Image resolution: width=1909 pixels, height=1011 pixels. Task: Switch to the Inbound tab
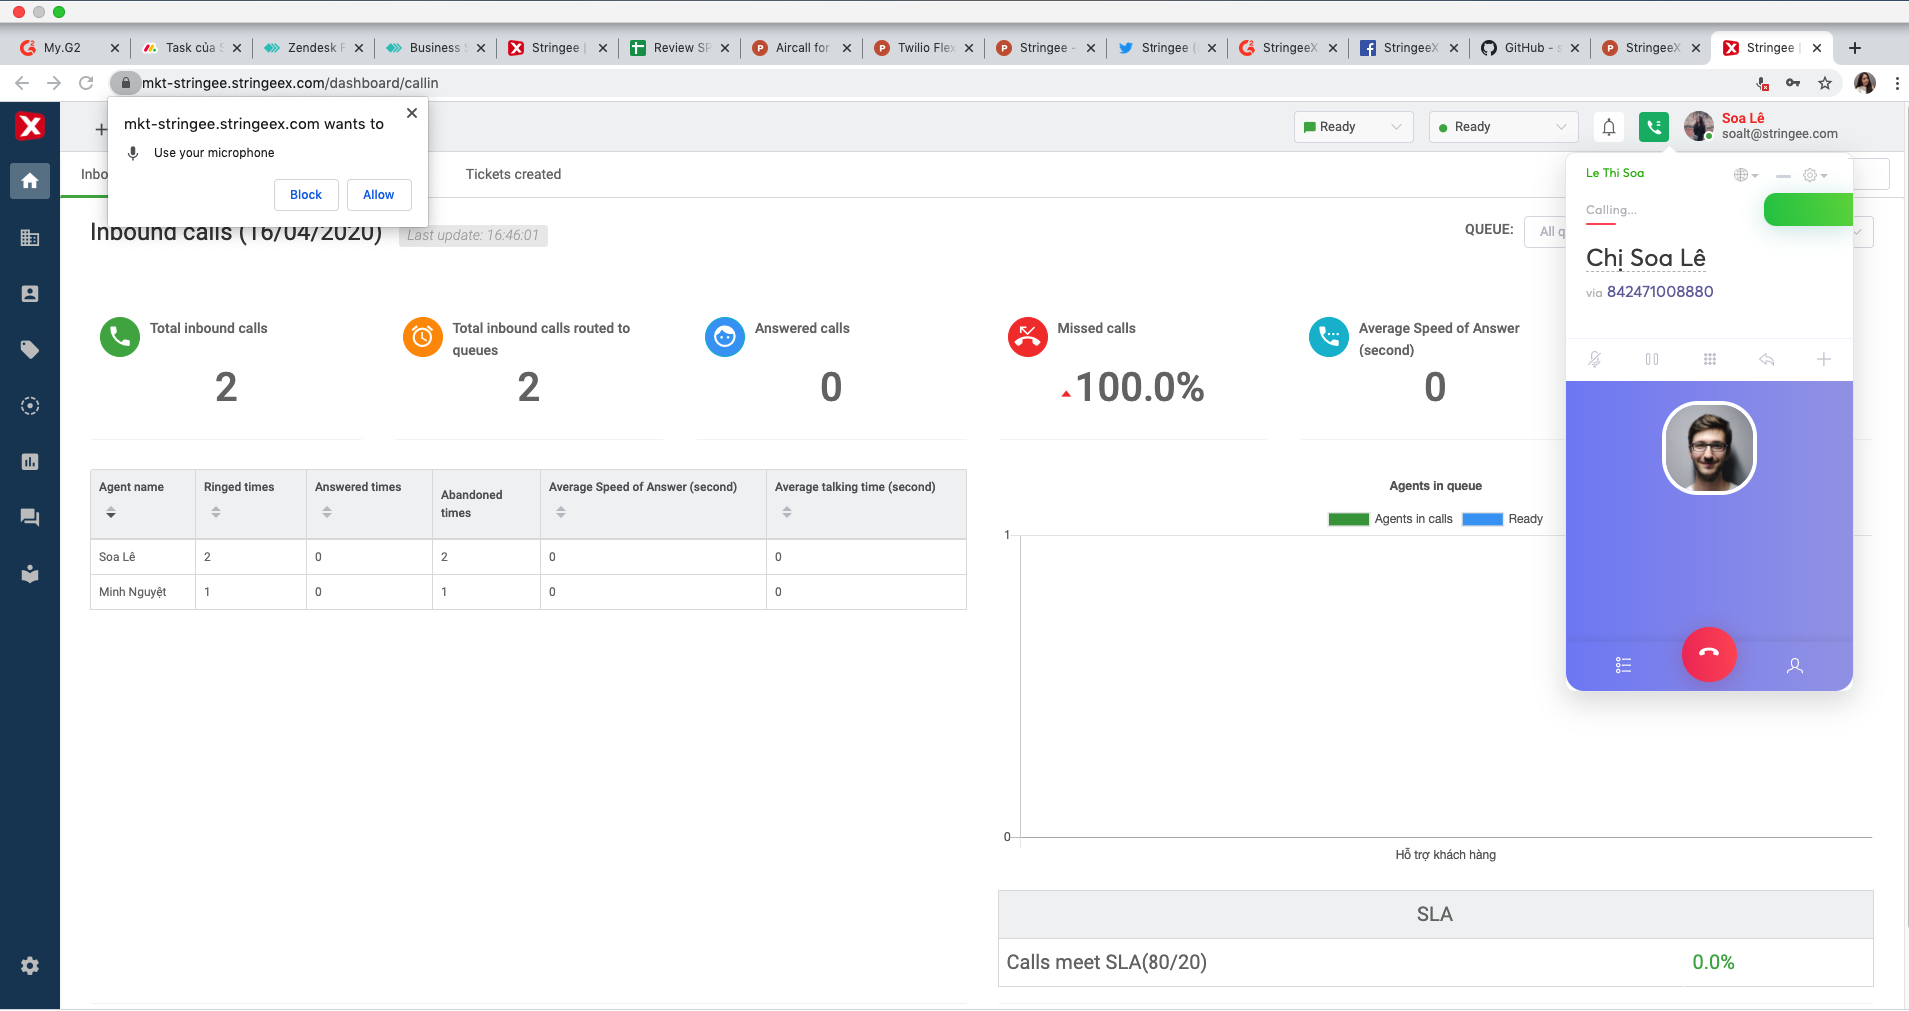coord(94,174)
